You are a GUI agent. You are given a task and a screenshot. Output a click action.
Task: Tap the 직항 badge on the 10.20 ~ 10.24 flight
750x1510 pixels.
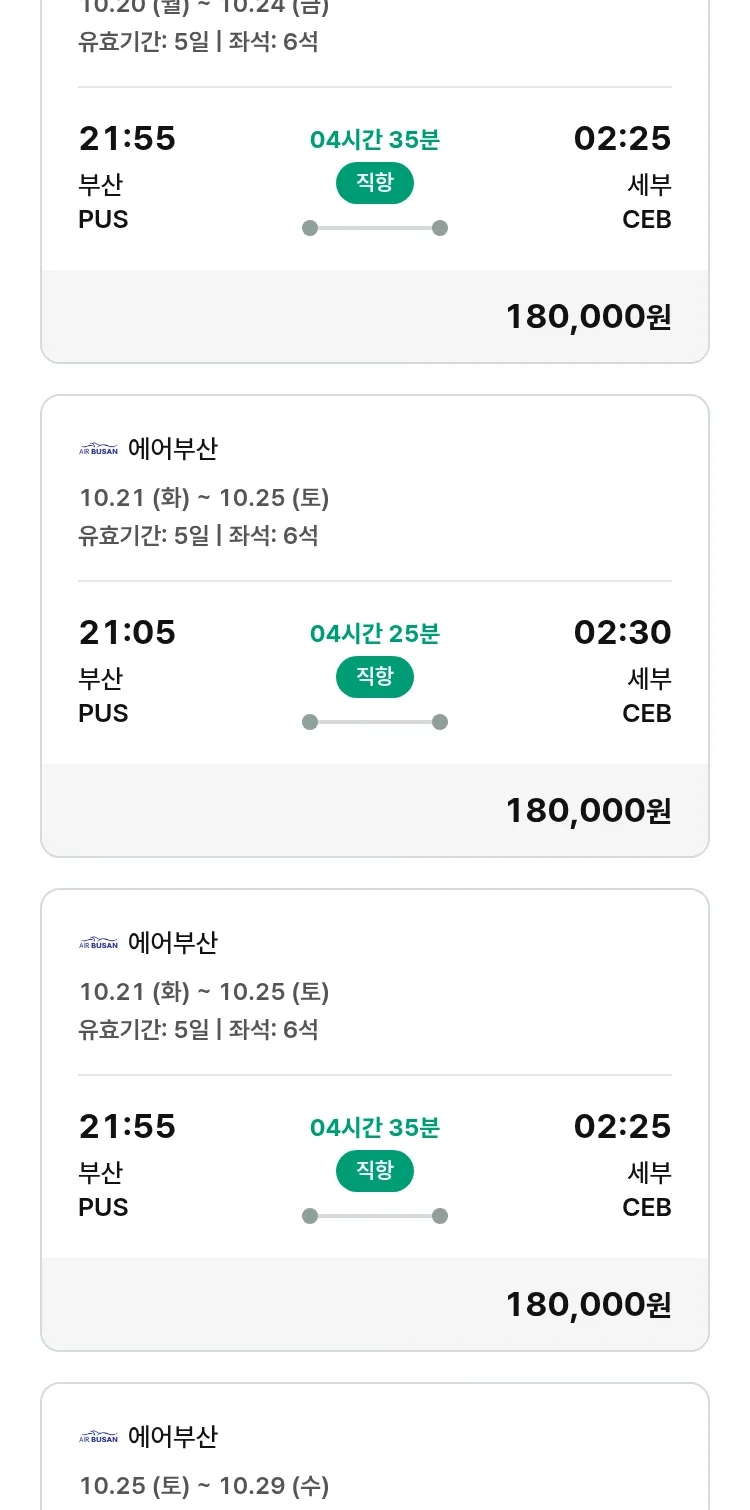tap(374, 183)
